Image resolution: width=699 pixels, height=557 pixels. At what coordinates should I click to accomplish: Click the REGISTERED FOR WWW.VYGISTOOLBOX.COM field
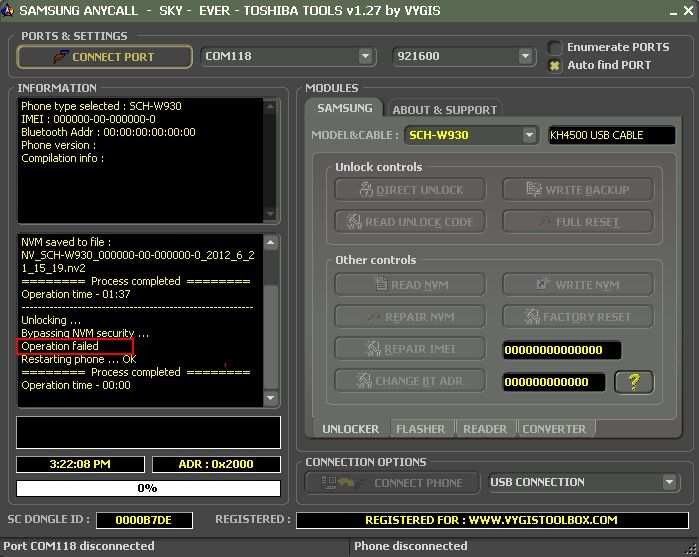[492, 520]
